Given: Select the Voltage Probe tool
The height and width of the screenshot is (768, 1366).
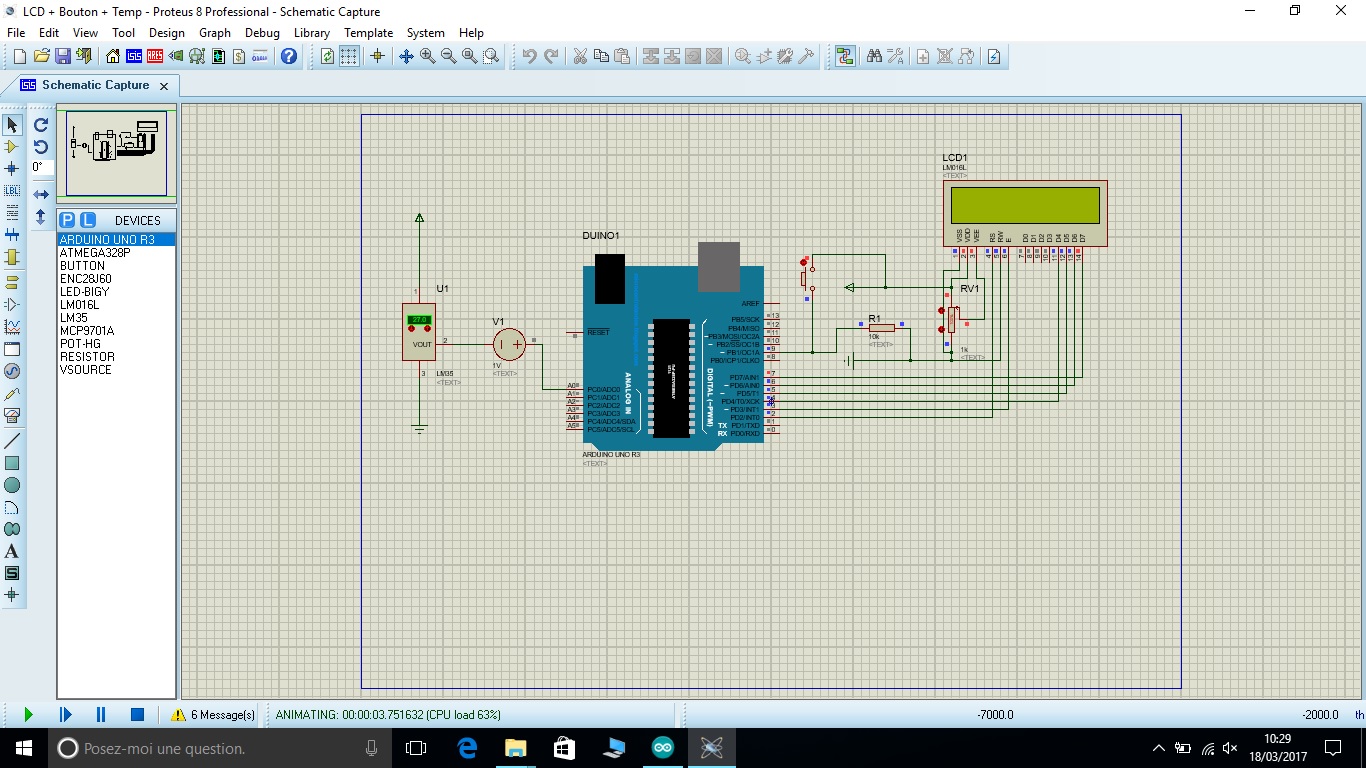Looking at the screenshot, I should tap(12, 394).
